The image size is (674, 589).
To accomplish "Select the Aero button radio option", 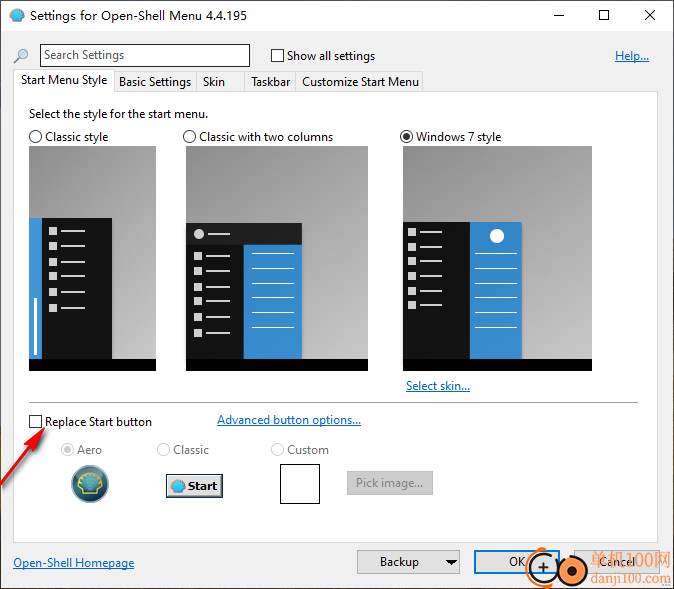I will coord(67,450).
